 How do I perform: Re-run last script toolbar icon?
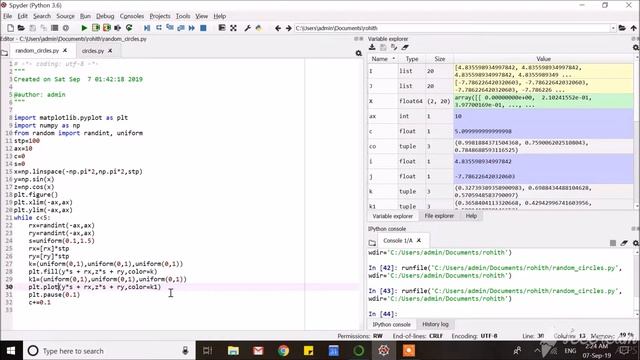pyautogui.click(x=129, y=28)
